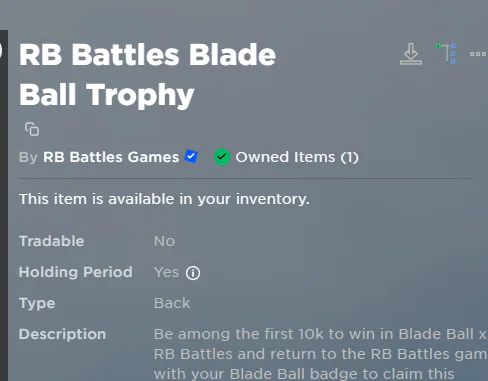Click the Tradable label
Image resolution: width=488 pixels, height=381 pixels.
pos(52,241)
